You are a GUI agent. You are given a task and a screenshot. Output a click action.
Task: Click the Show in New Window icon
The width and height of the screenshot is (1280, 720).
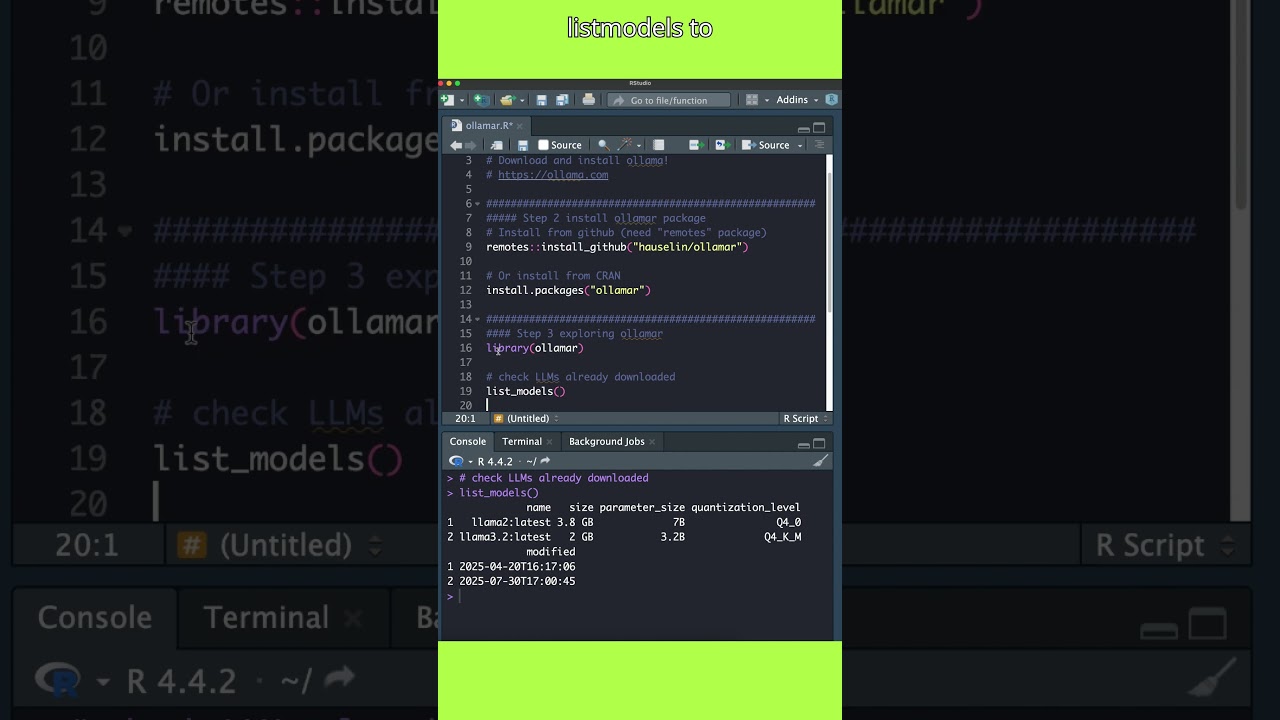point(496,145)
